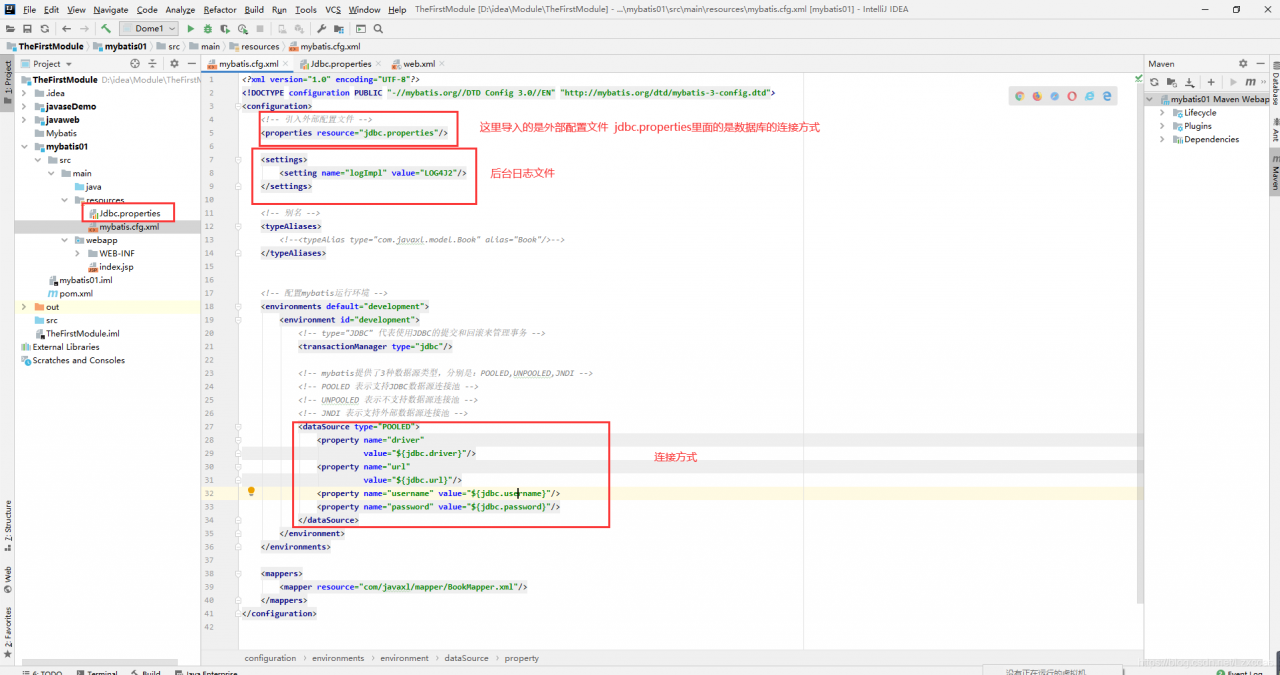Reimport all Maven projects using the refresh icon
1280x675 pixels.
(x=1154, y=82)
